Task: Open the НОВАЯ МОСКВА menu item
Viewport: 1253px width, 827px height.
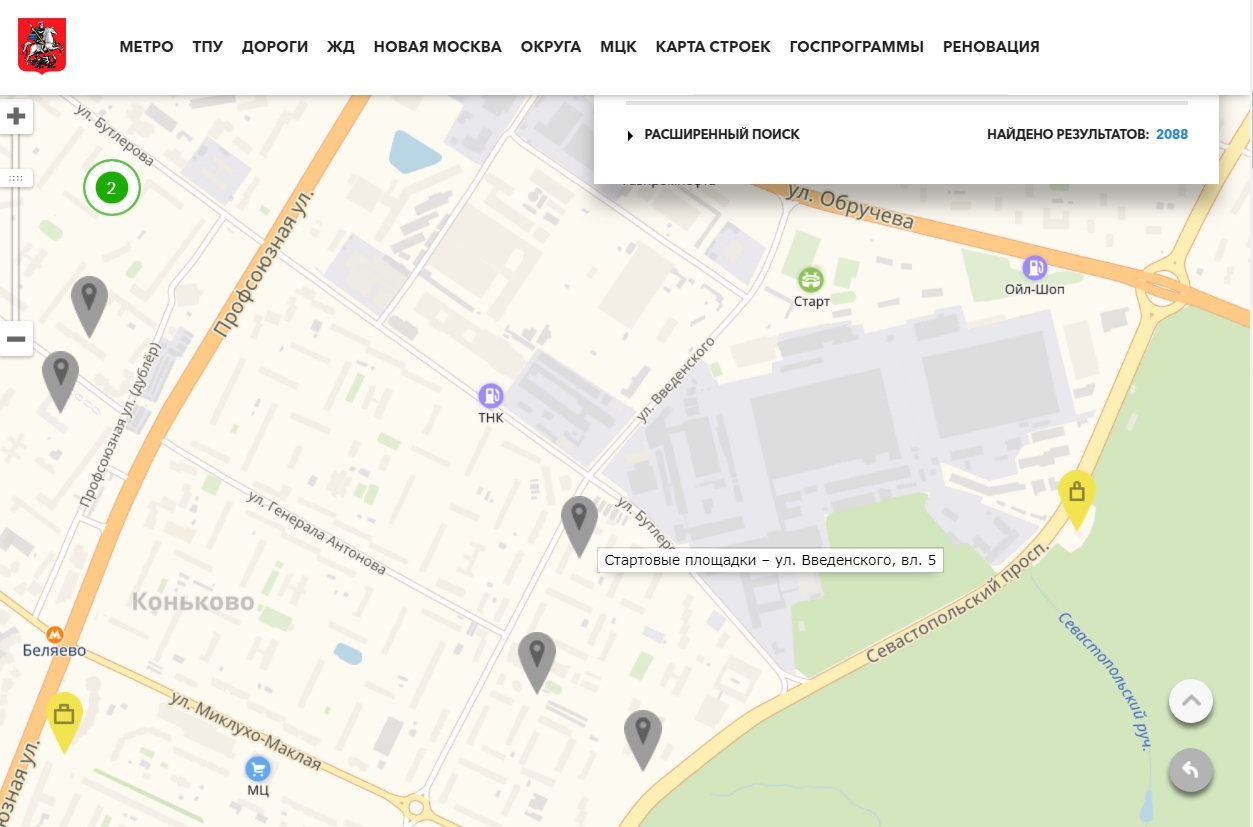Action: [x=438, y=47]
